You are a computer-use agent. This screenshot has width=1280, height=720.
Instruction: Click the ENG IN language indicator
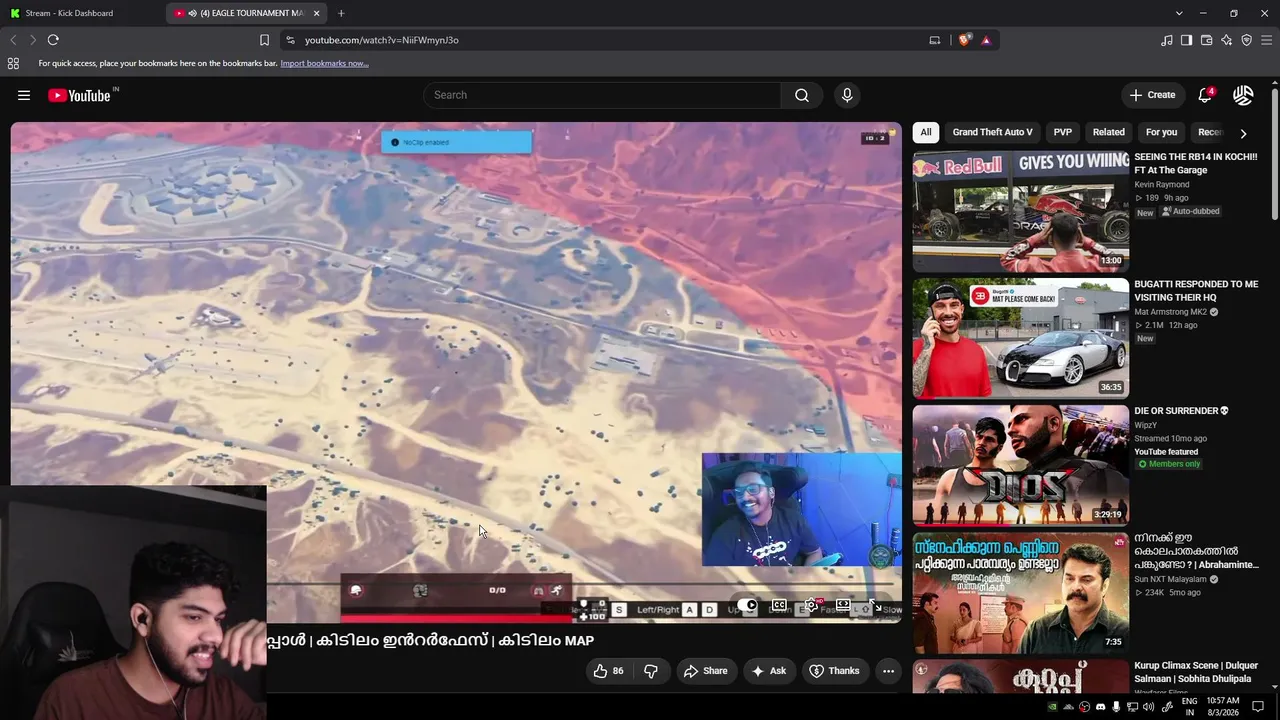click(x=1190, y=707)
